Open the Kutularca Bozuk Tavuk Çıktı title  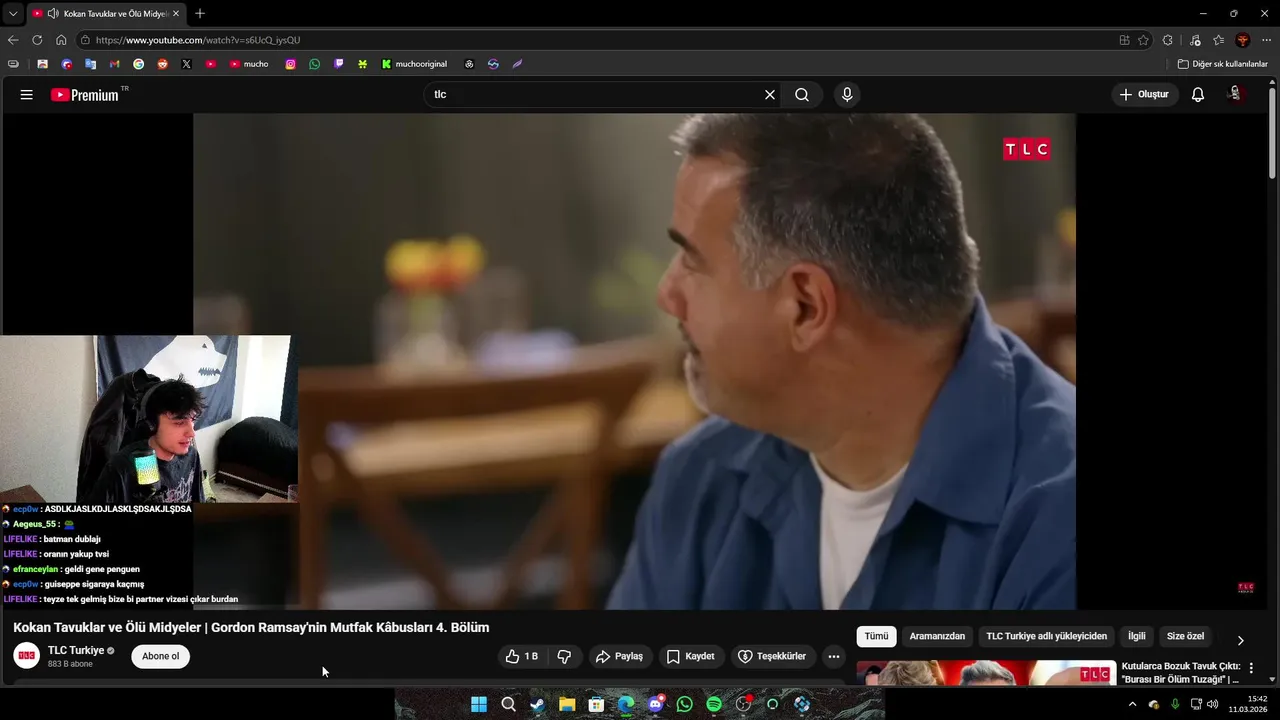pos(1181,672)
